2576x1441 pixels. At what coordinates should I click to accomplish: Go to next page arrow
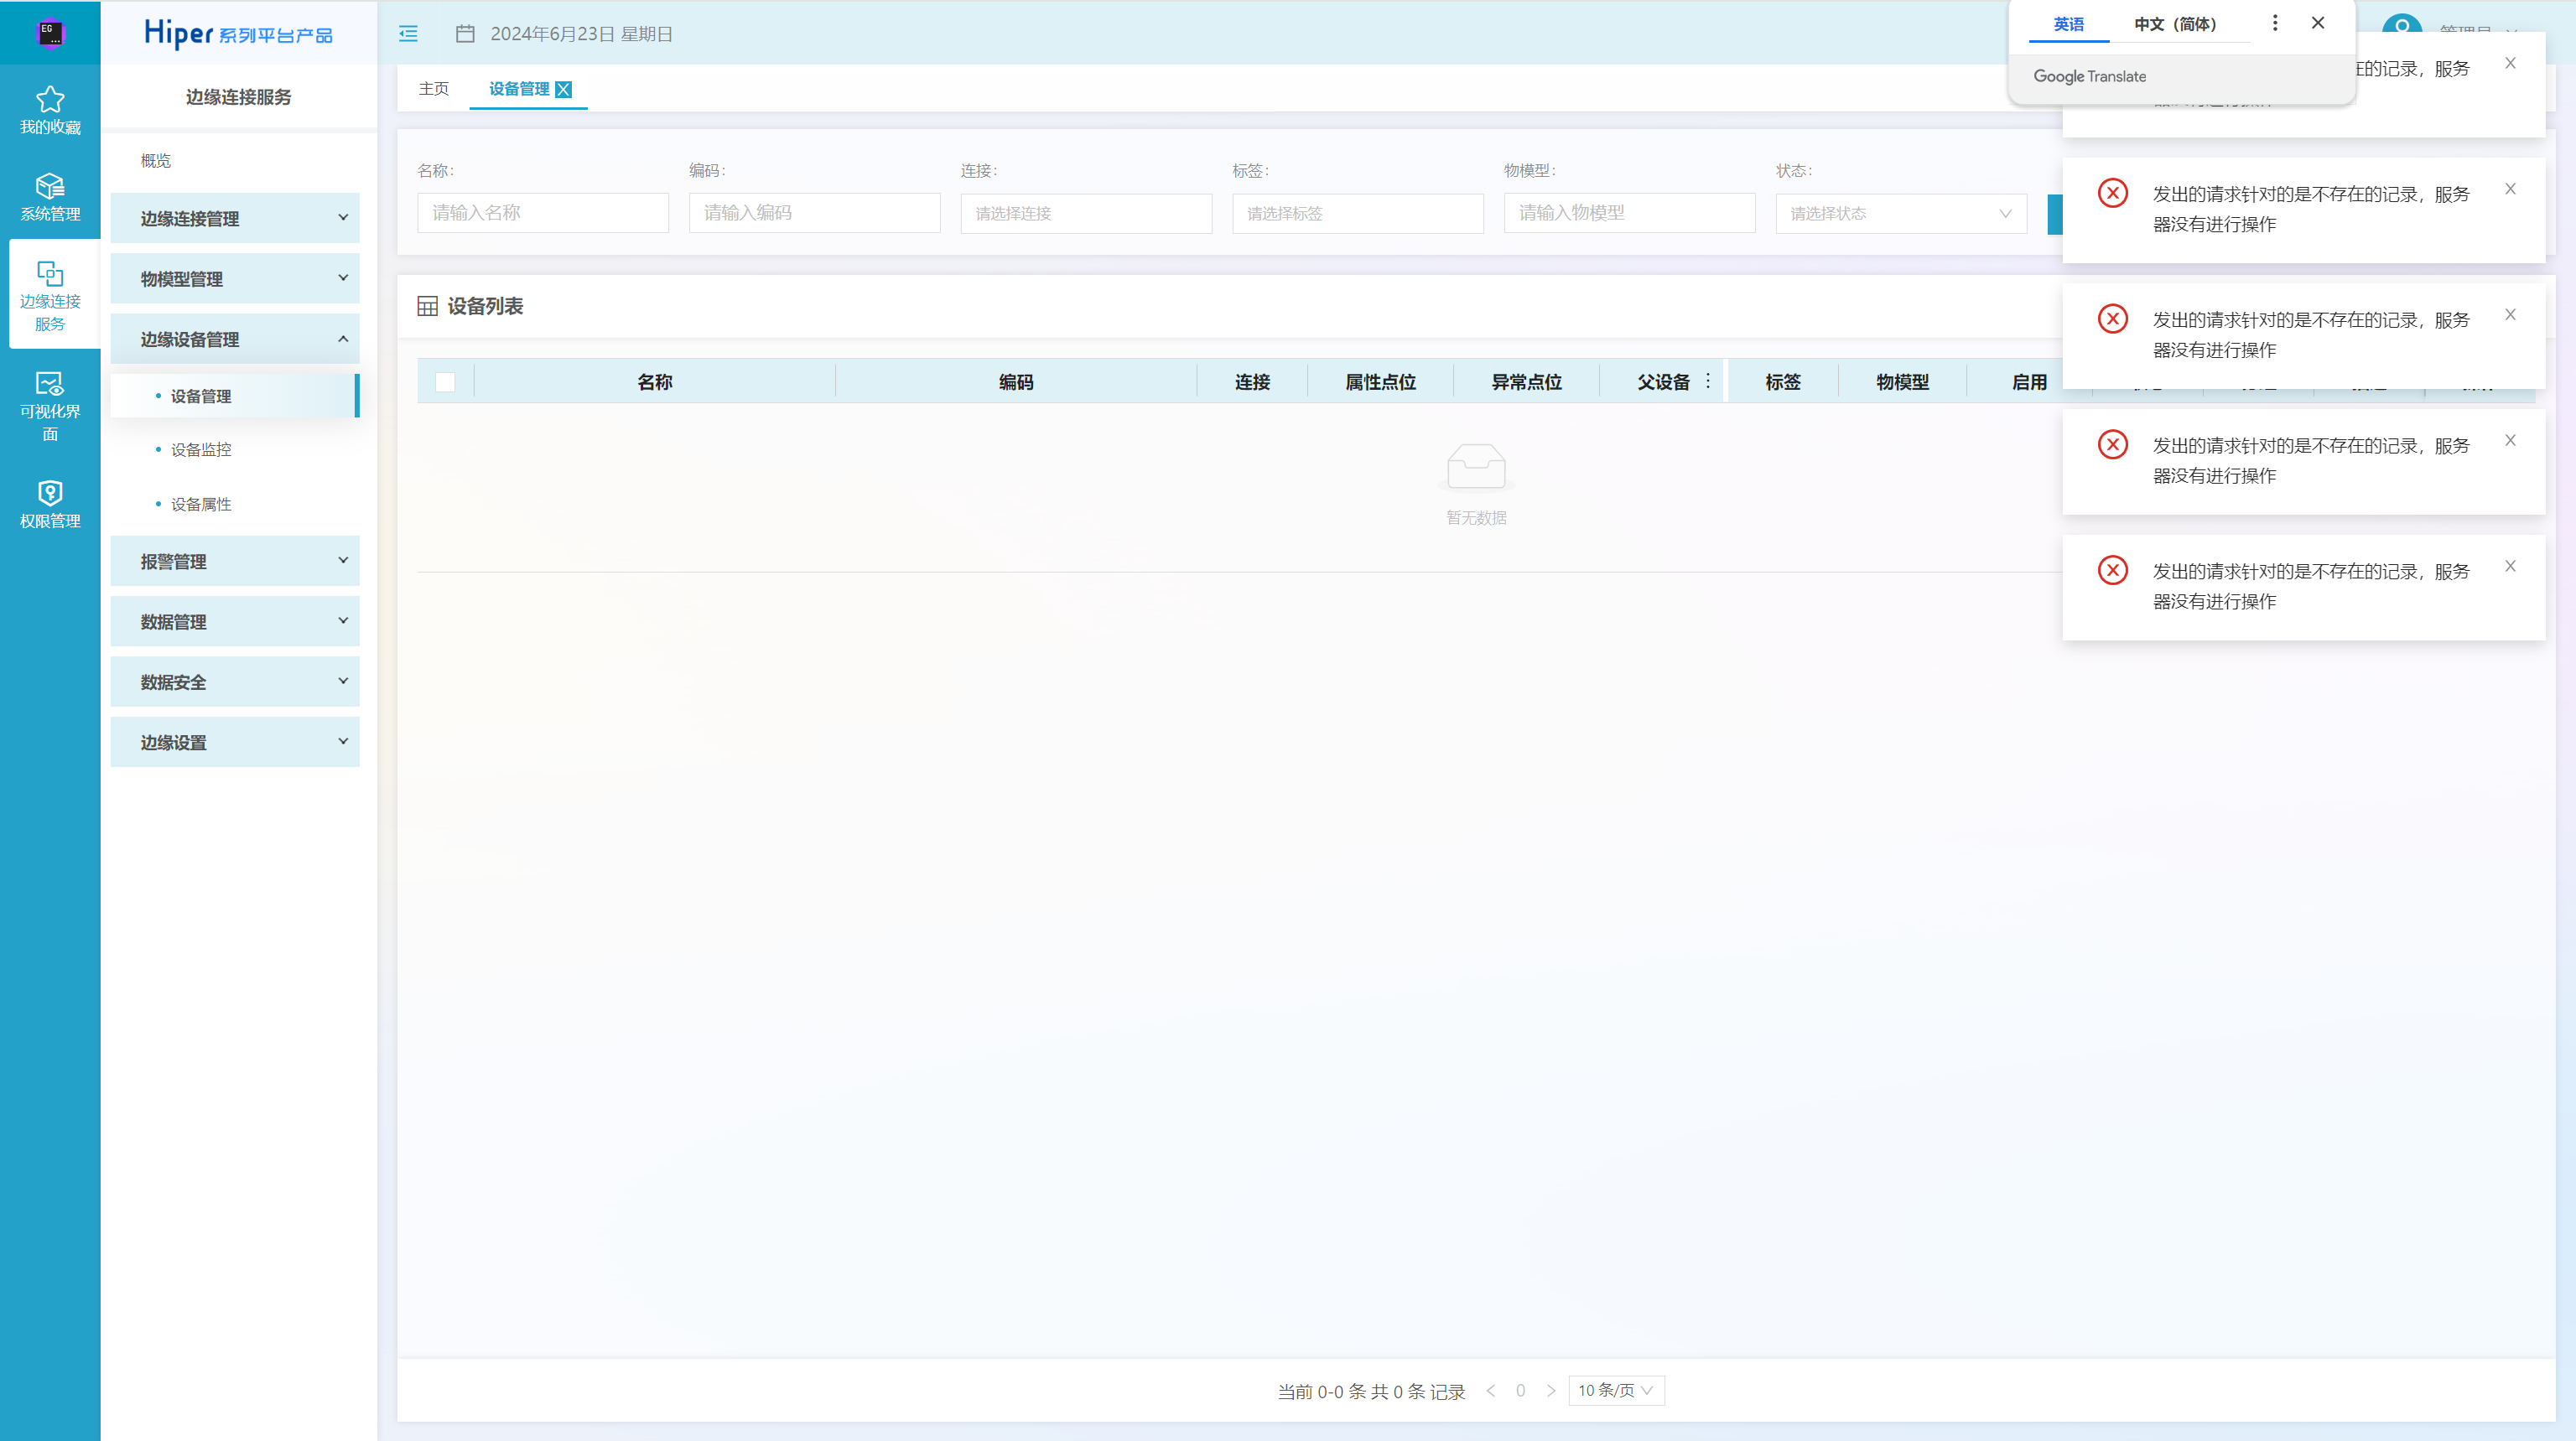[1551, 1391]
